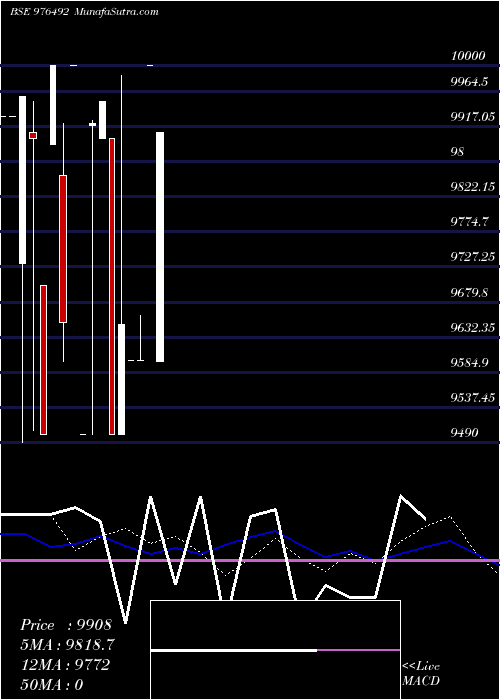The height and width of the screenshot is (700, 500).
Task: Select the 9632.35 price axis label
Action: [473, 328]
